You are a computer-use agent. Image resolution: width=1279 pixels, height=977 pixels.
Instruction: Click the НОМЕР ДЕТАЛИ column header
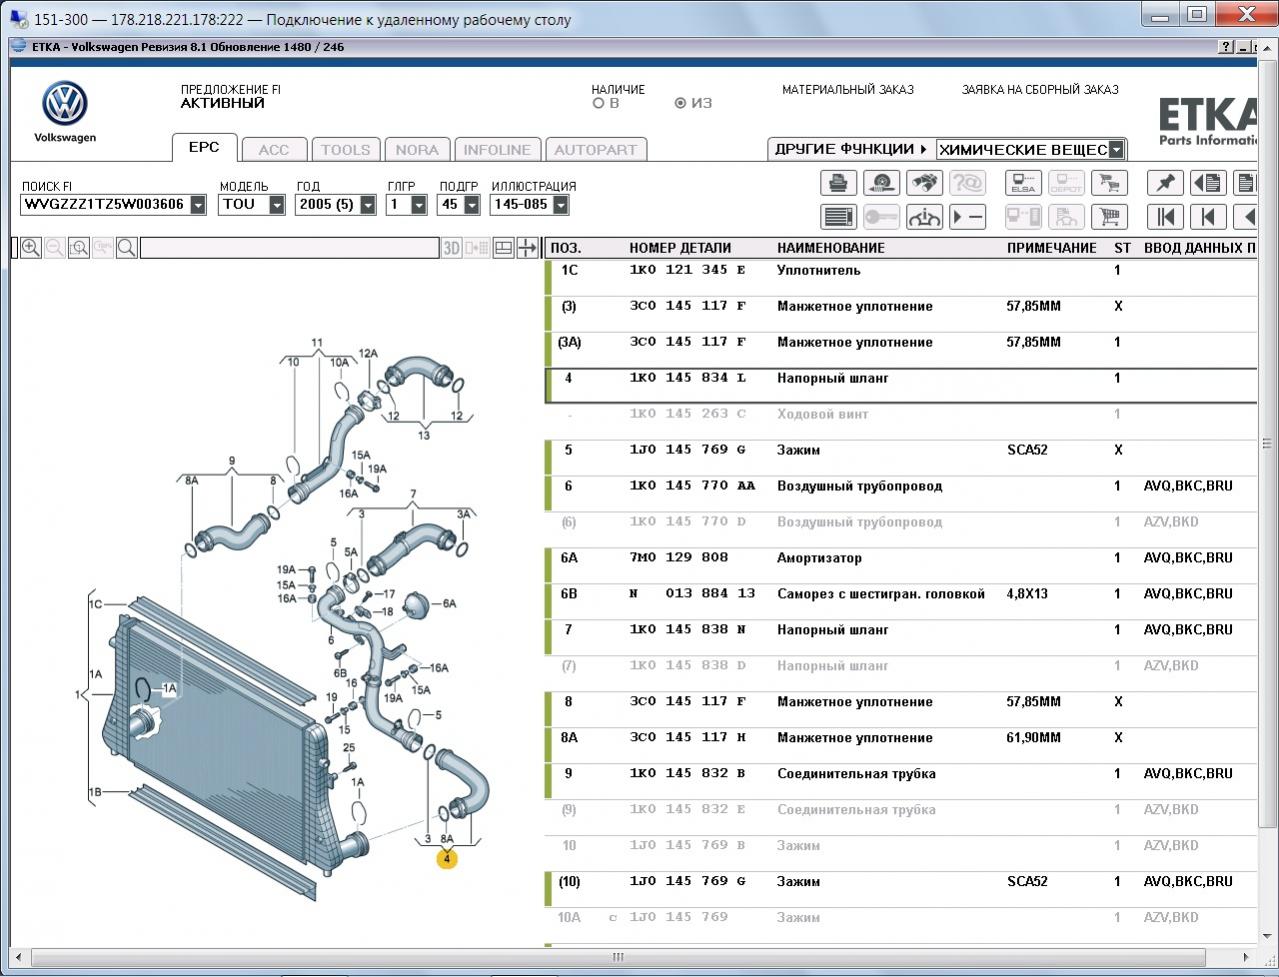point(680,248)
